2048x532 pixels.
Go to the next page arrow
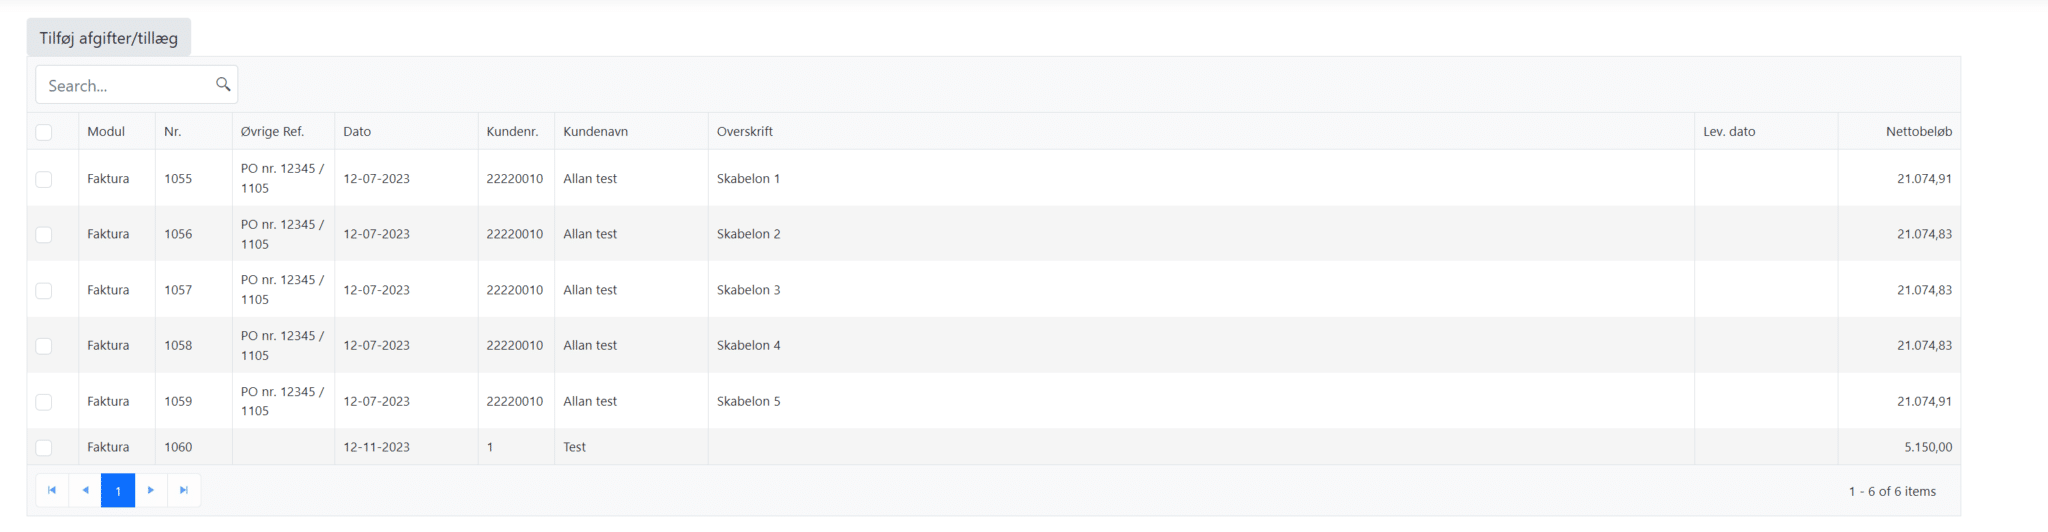pos(151,490)
